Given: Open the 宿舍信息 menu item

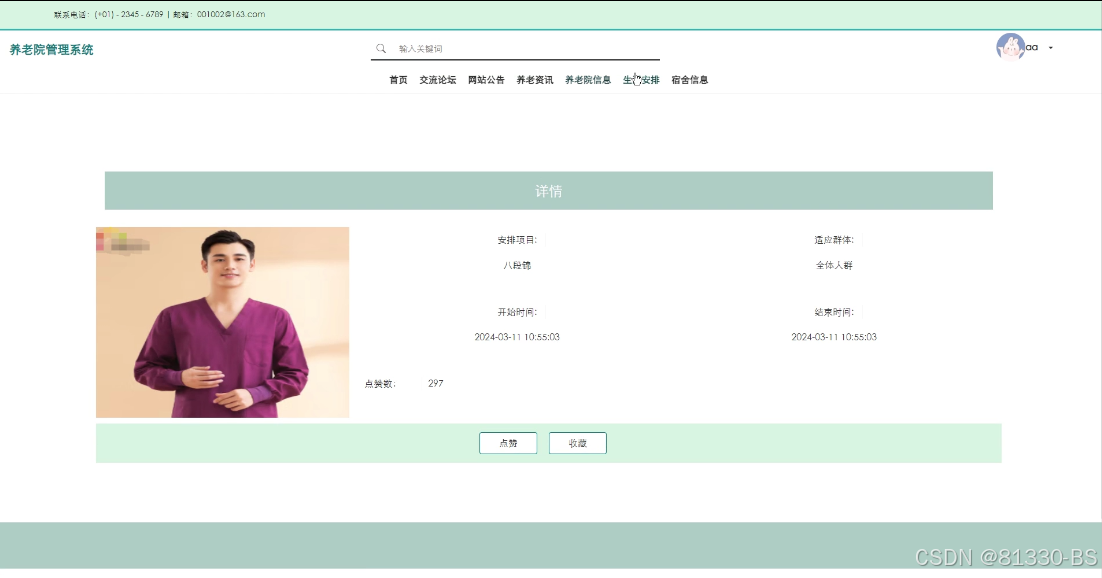Looking at the screenshot, I should pos(689,80).
